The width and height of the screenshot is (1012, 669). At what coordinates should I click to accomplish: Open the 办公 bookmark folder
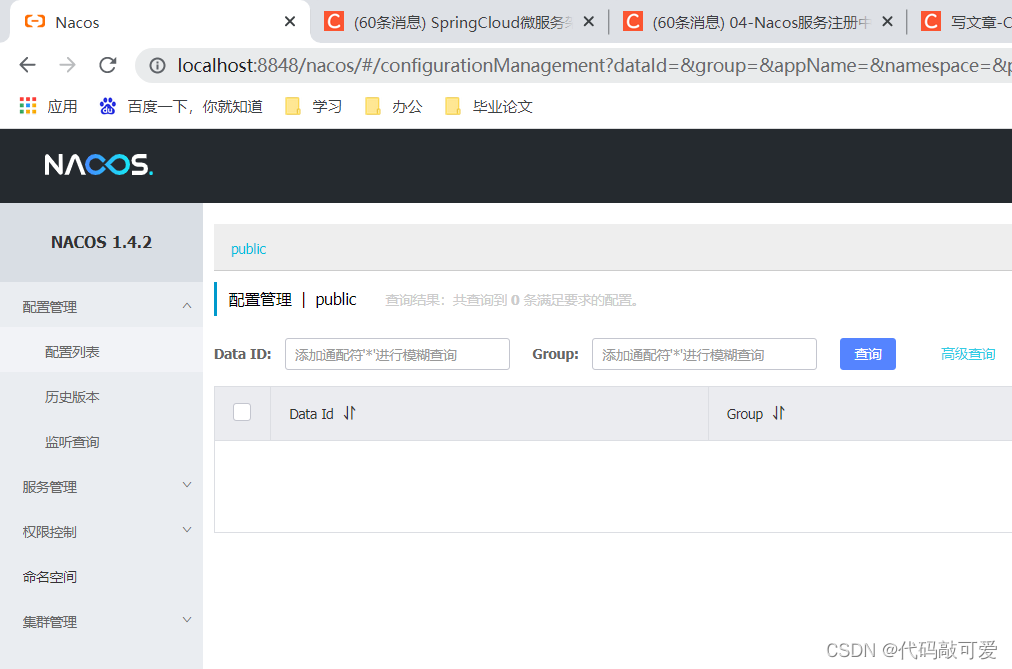tap(393, 106)
